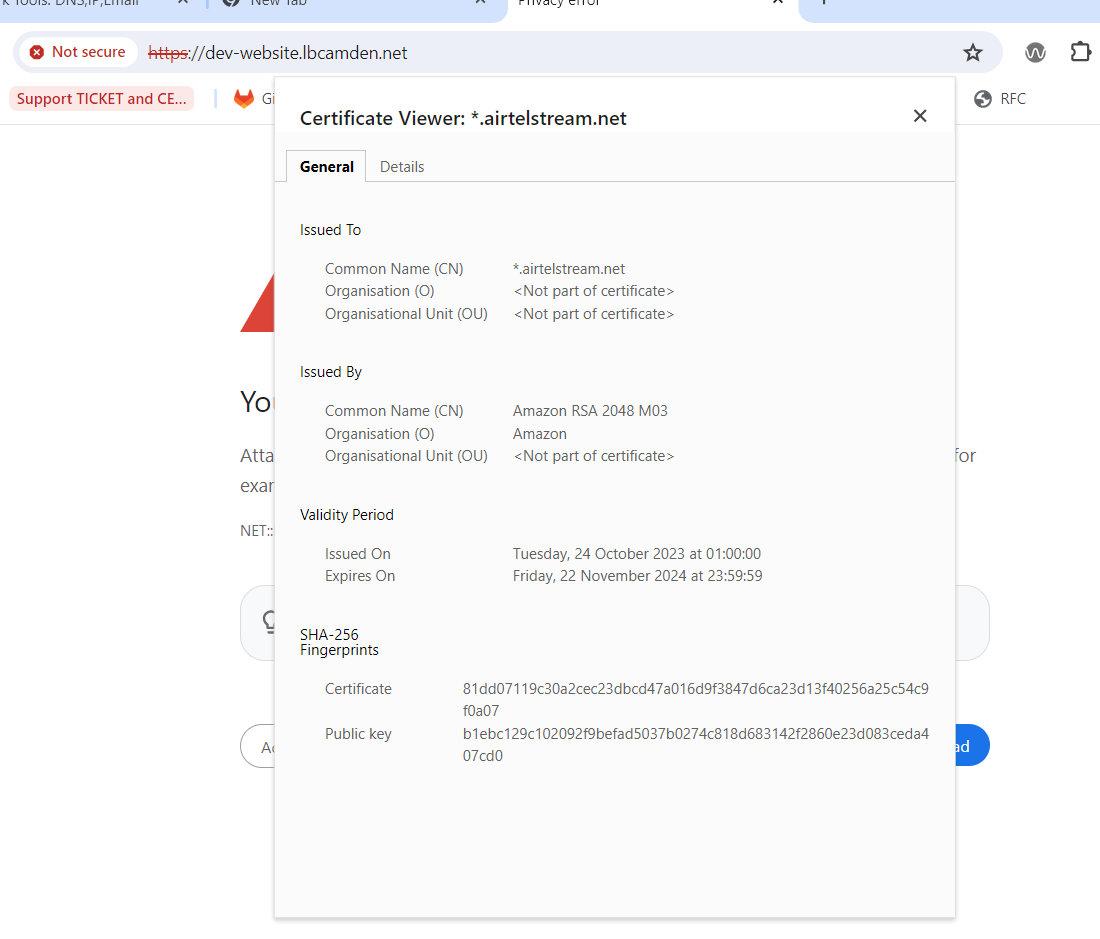
Task: Open the RFC bookmark
Action: tap(1000, 99)
